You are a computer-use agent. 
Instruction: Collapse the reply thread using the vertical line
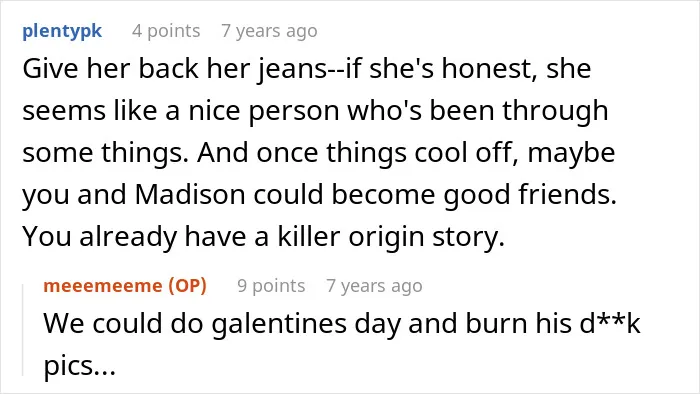23,330
